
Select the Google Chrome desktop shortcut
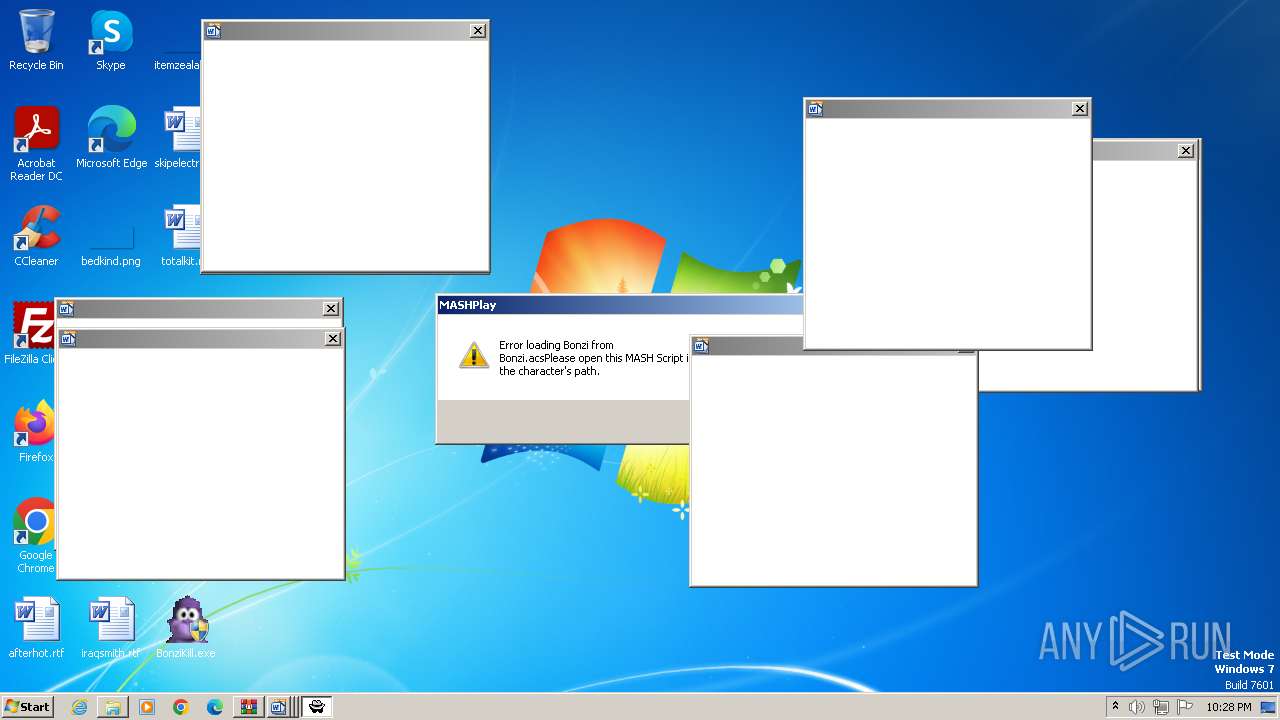point(36,535)
